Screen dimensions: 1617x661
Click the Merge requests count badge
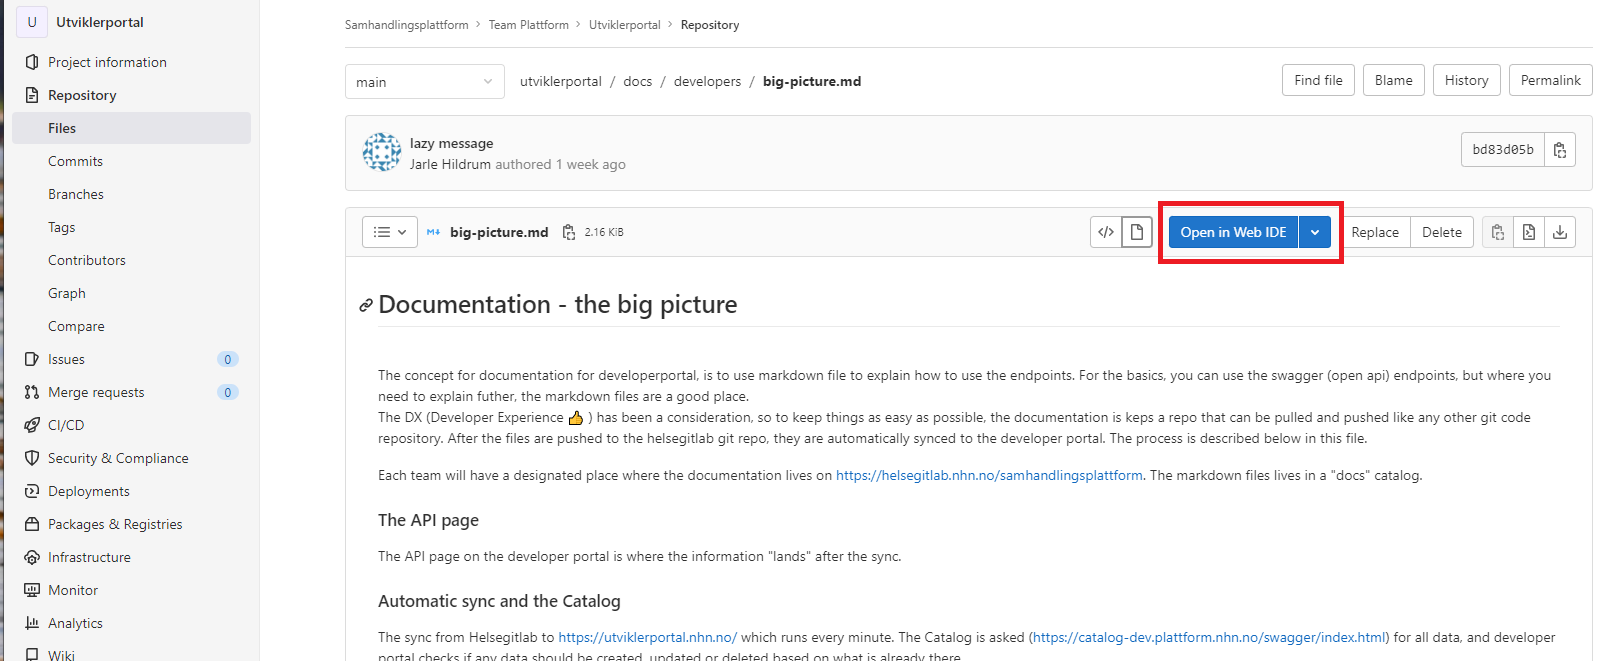click(x=228, y=392)
